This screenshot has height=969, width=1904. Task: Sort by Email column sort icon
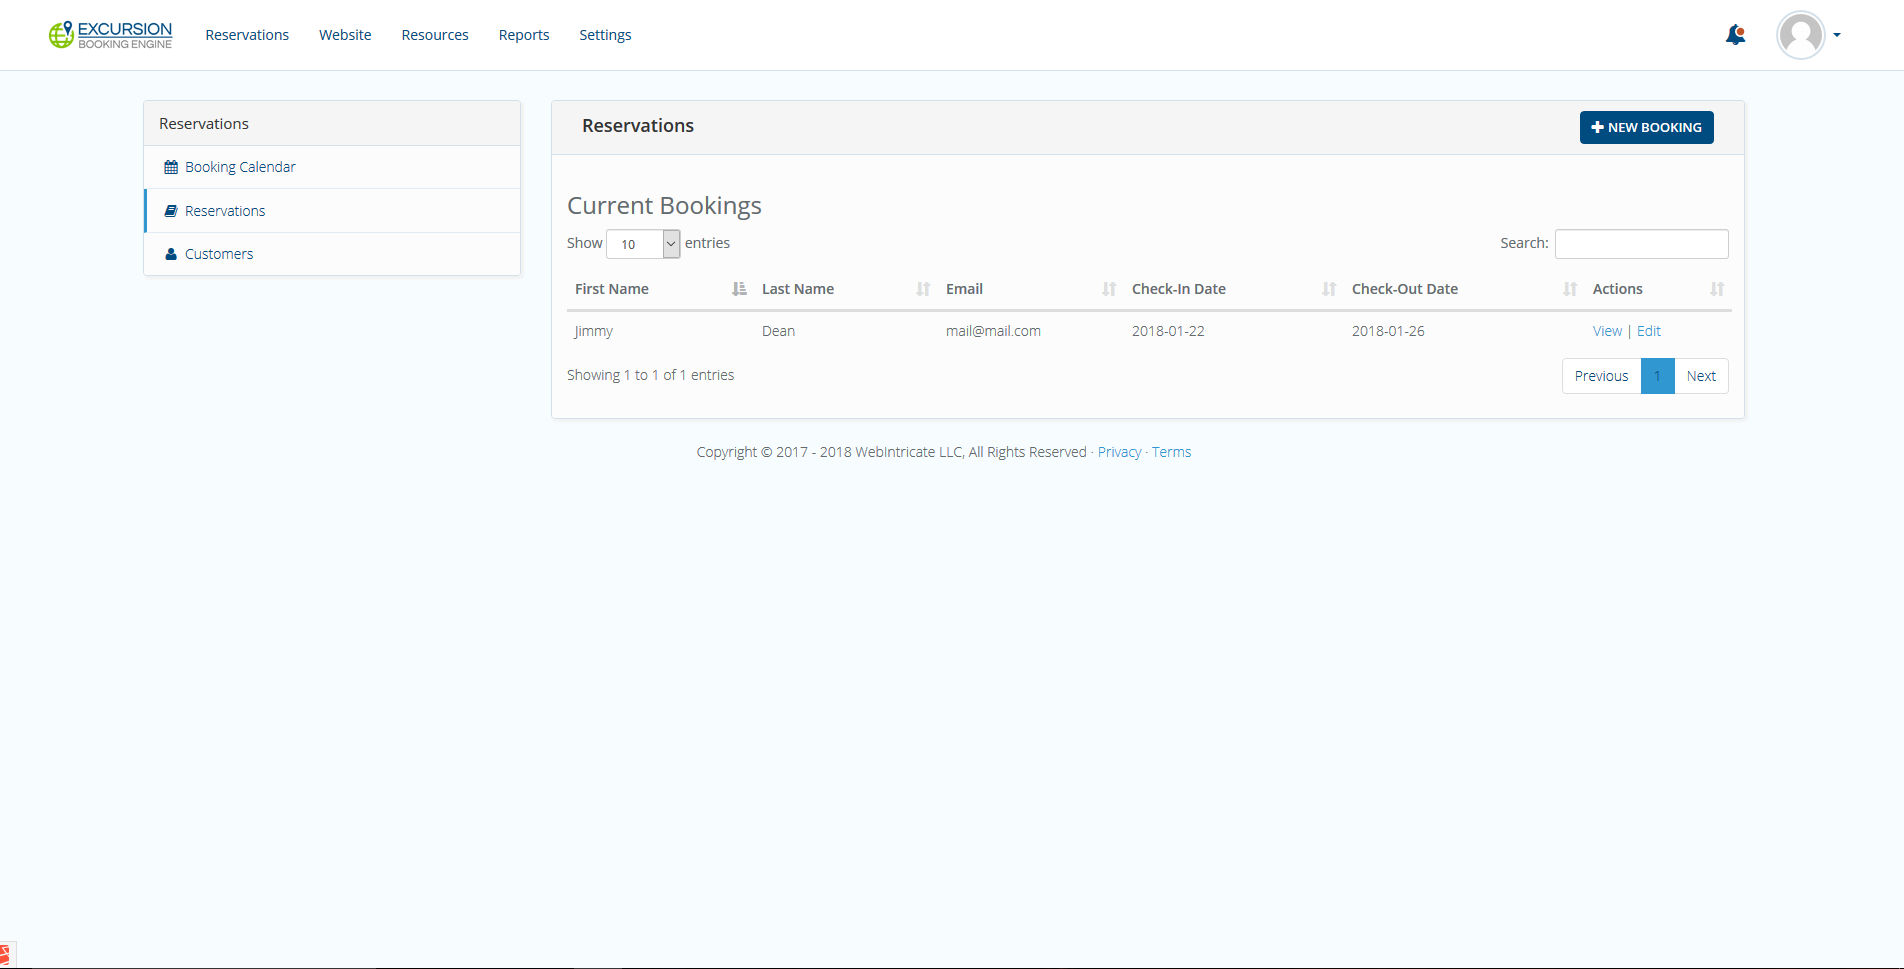(x=1109, y=289)
